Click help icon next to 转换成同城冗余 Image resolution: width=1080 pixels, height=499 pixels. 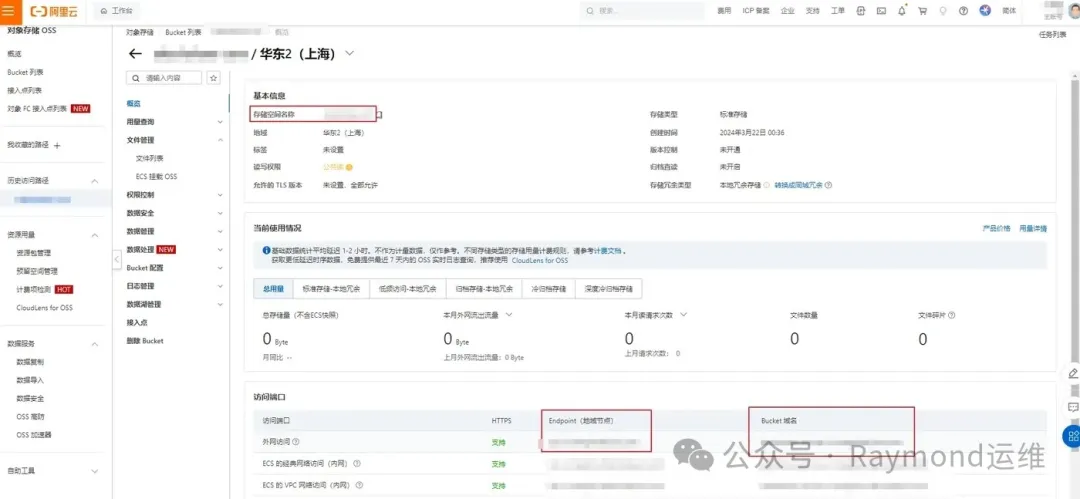tap(828, 185)
